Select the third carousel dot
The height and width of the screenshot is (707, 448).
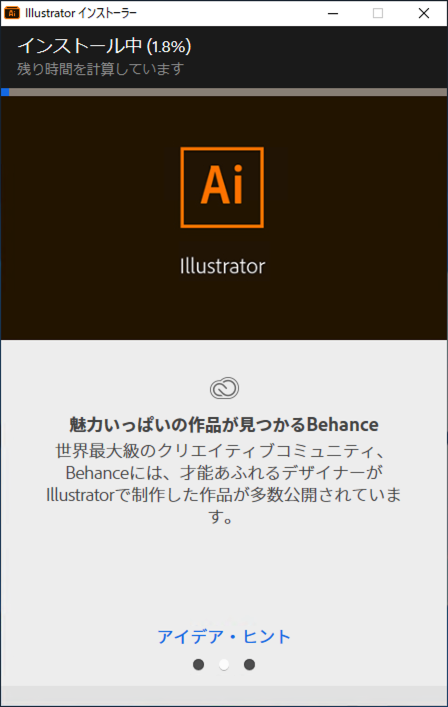249,664
